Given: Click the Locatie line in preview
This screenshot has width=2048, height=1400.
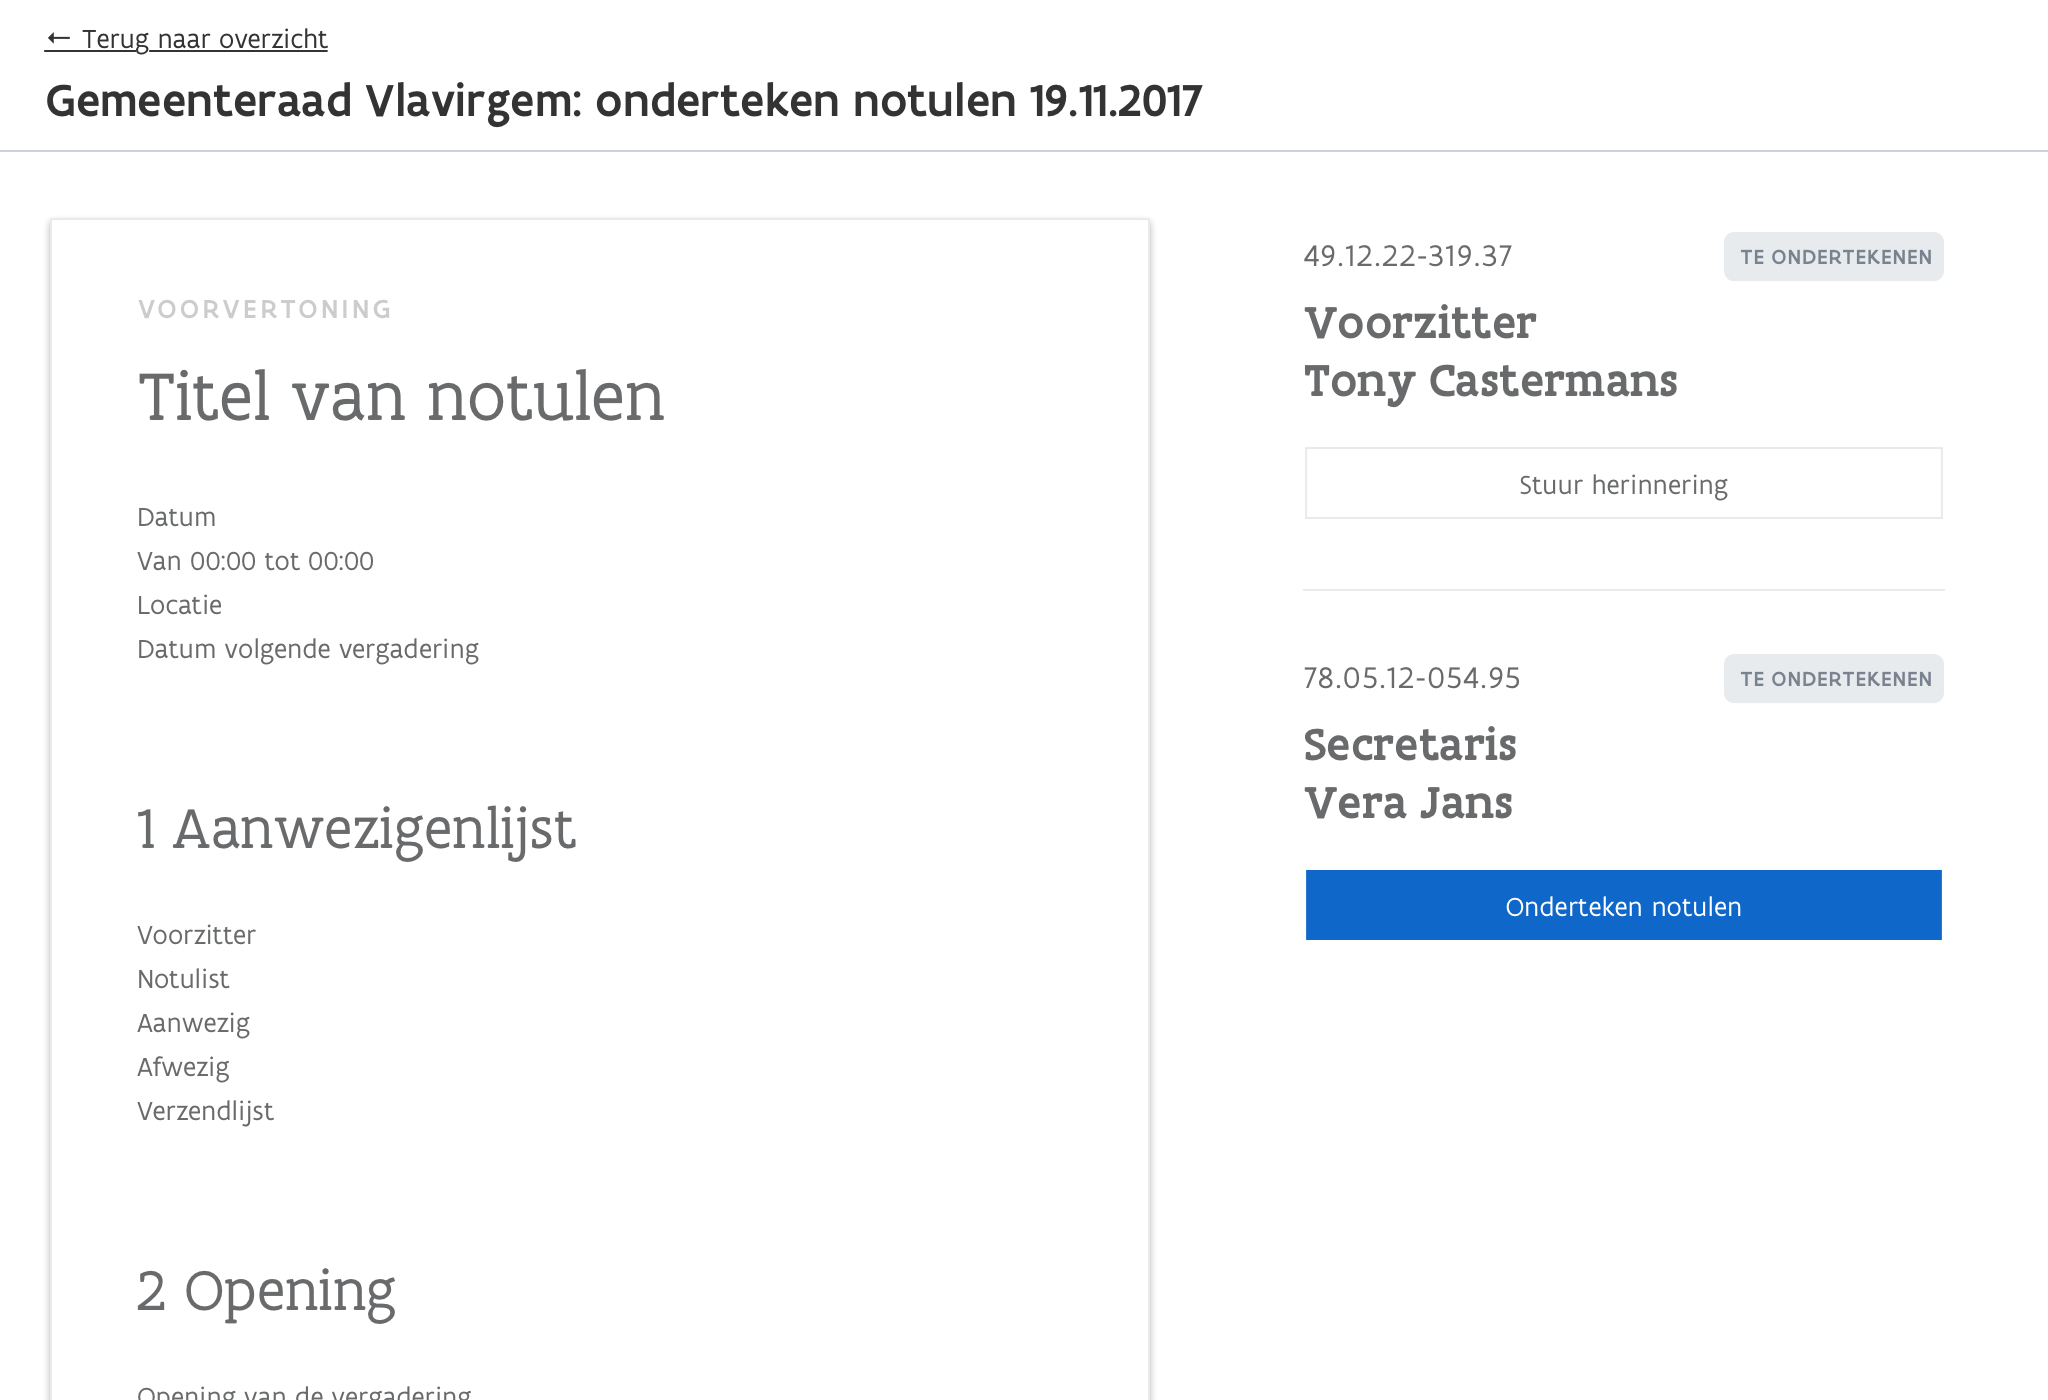Looking at the screenshot, I should point(180,605).
